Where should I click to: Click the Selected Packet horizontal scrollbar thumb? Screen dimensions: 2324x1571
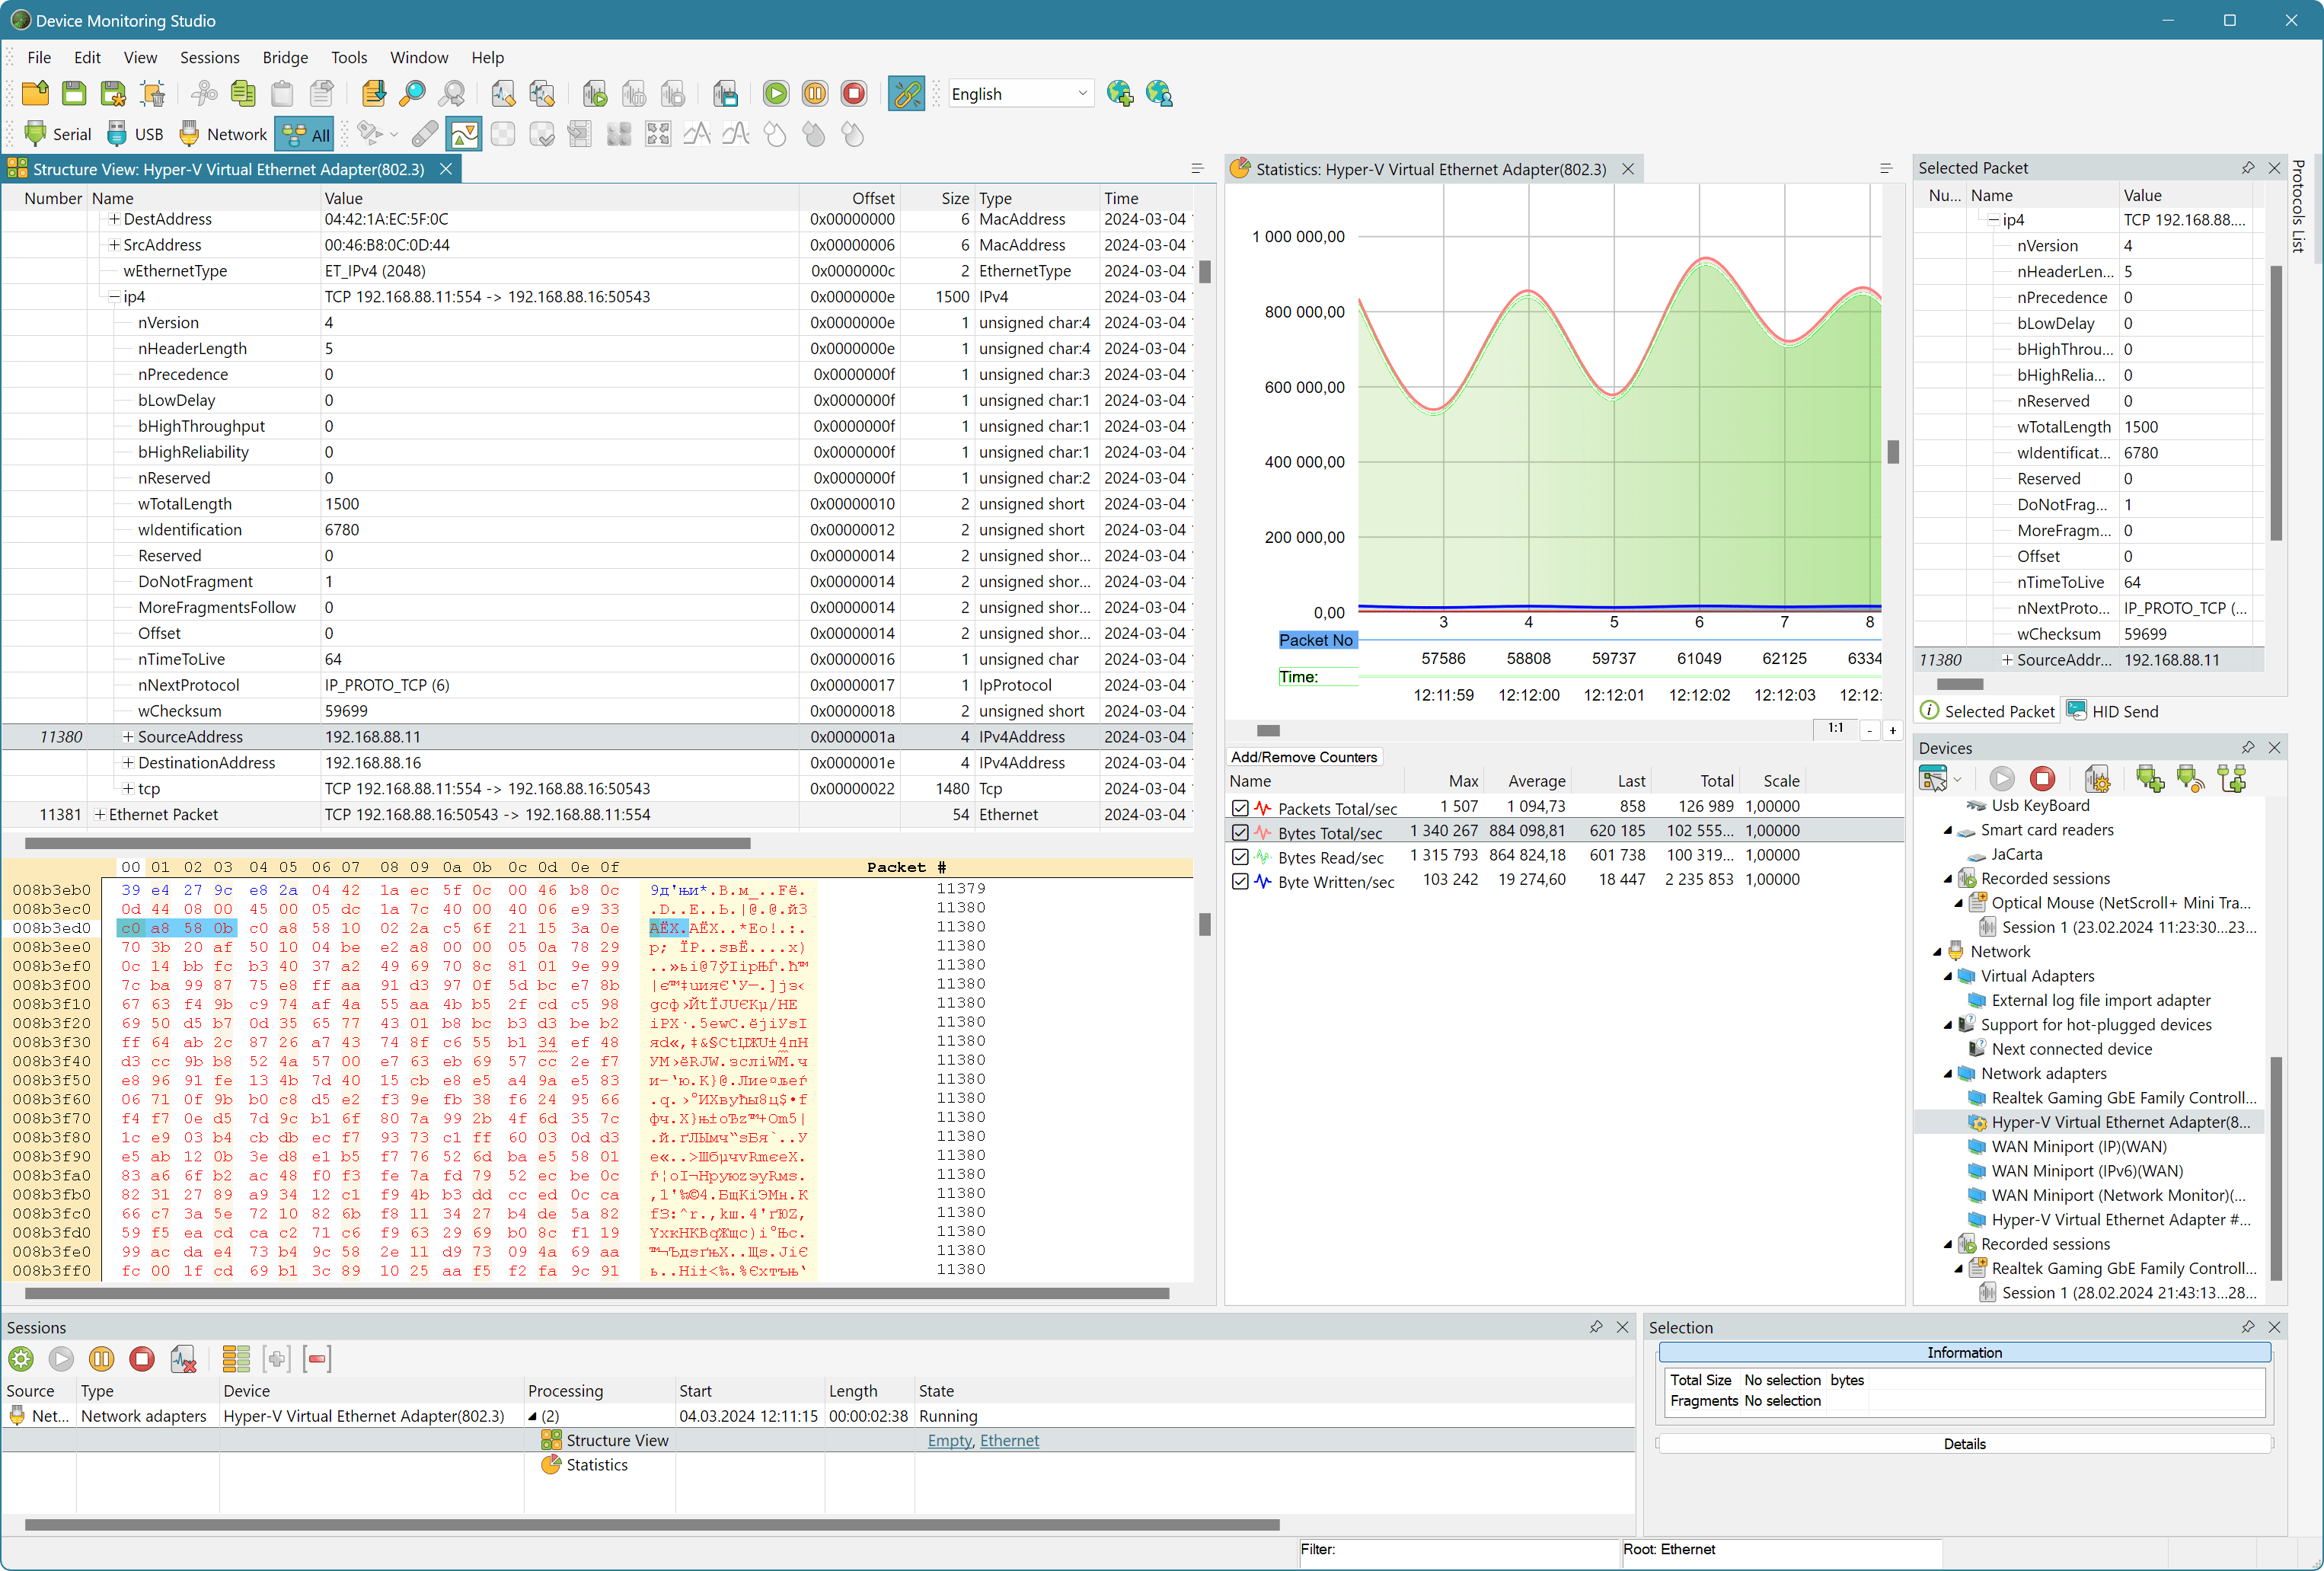[1959, 684]
